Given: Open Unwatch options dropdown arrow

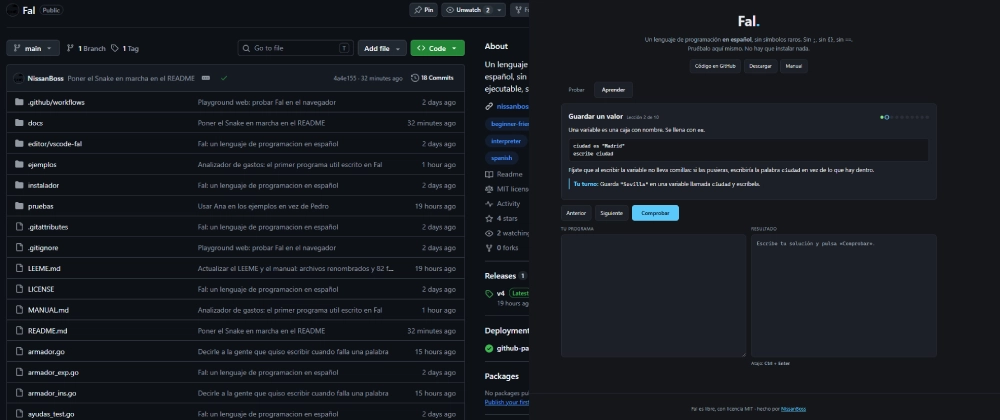Looking at the screenshot, I should 499,10.
